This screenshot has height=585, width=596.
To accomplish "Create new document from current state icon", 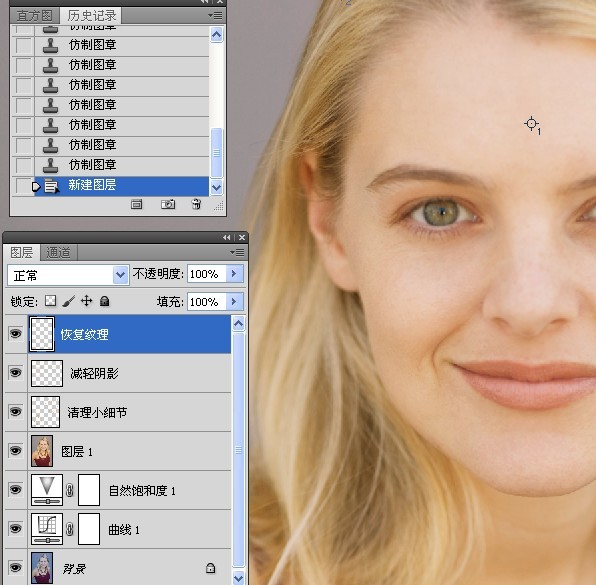I will click(x=136, y=205).
